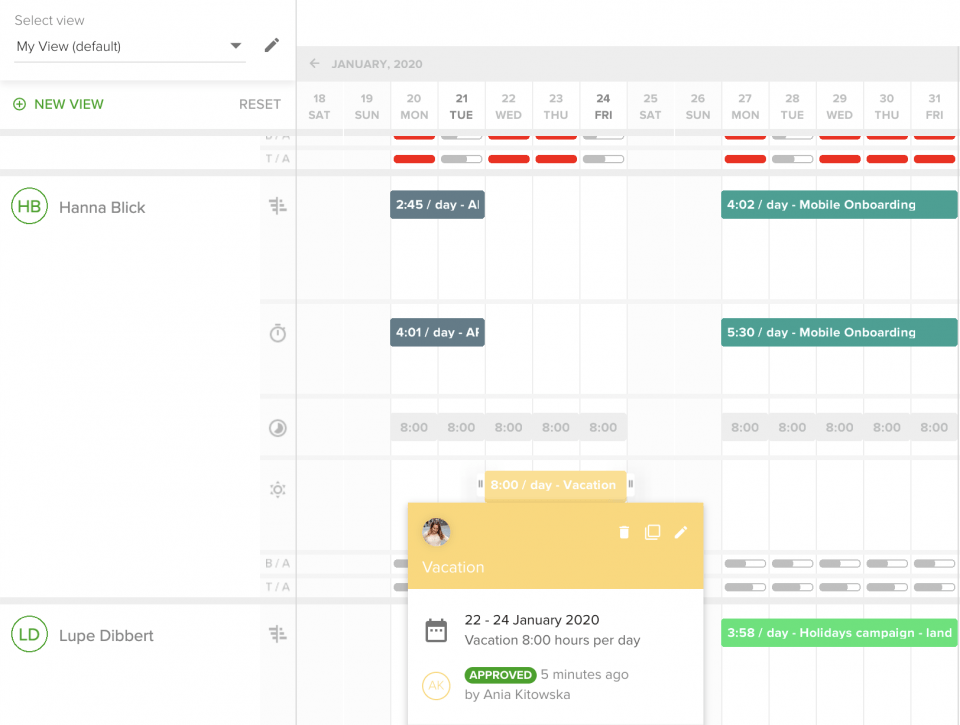Viewport: 960px width, 725px height.
Task: Open the 4:02 / day Mobile Onboarding booking
Action: (839, 205)
